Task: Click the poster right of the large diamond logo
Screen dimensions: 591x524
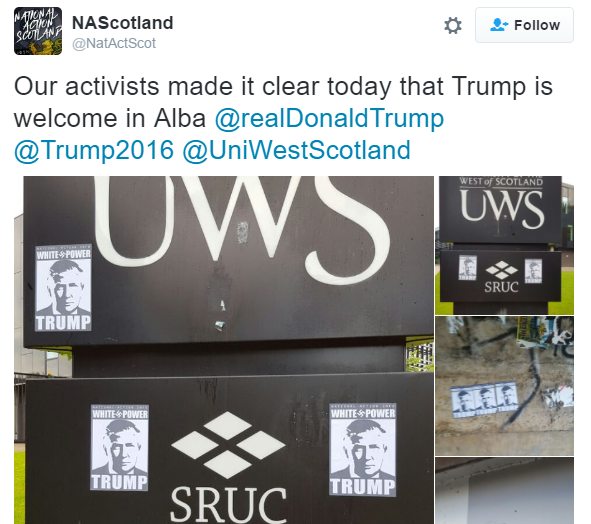Action: 363,450
